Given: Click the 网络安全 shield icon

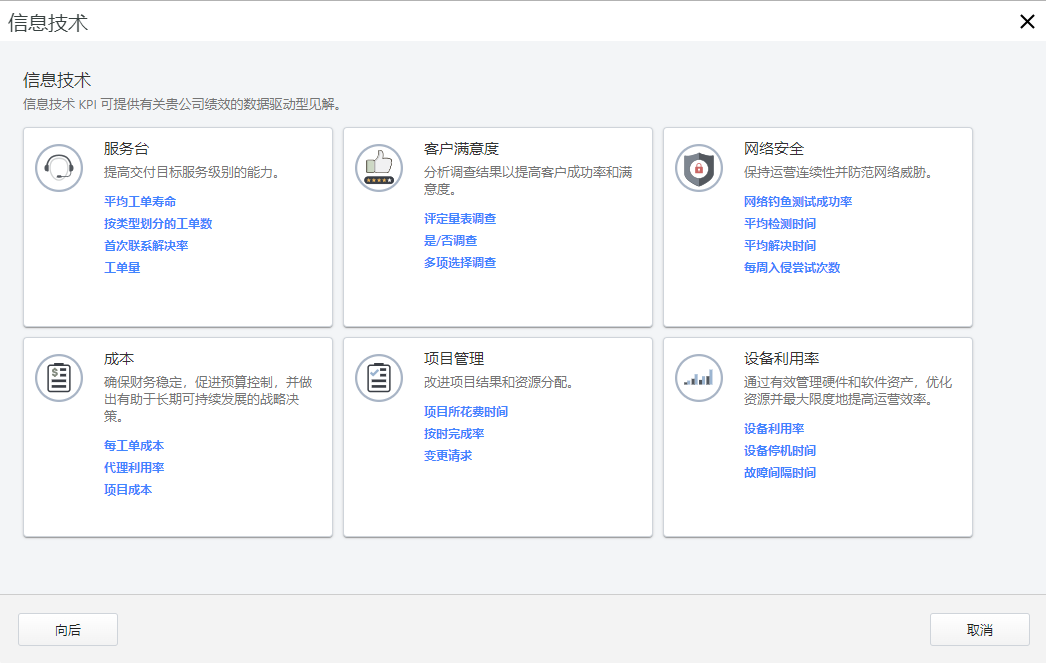Looking at the screenshot, I should point(698,168).
